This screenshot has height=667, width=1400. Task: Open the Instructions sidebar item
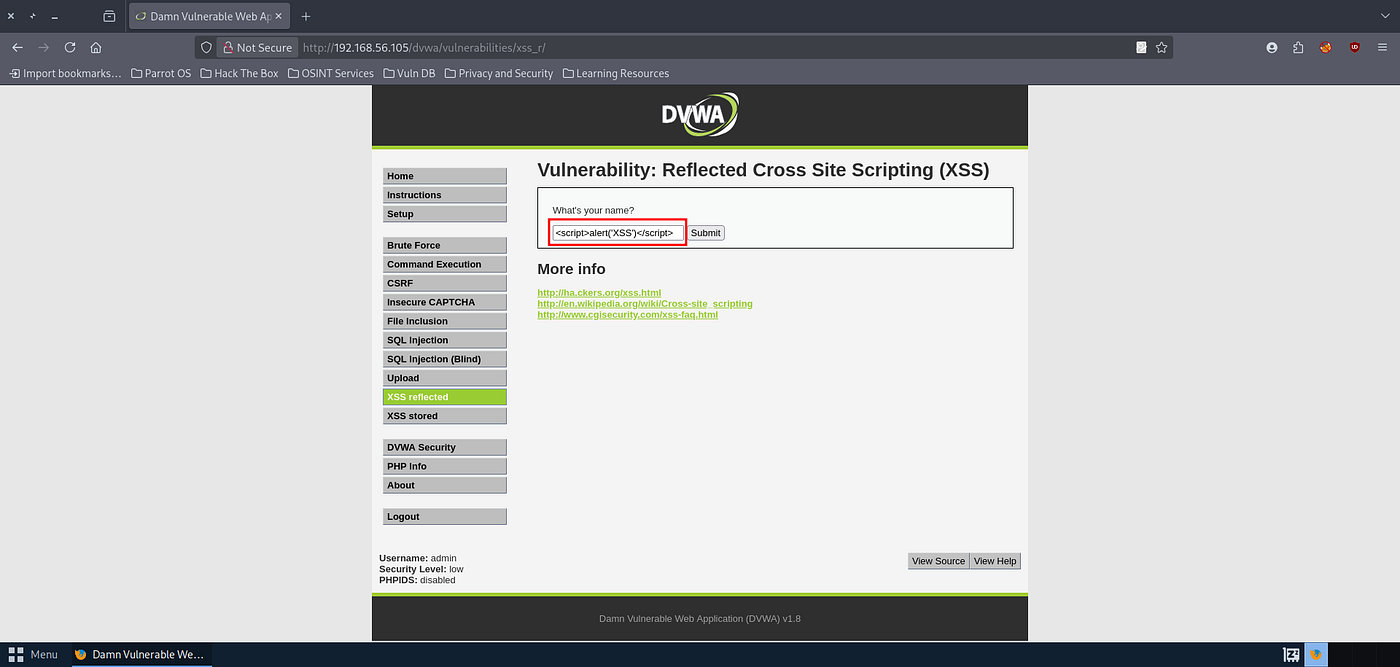tap(444, 195)
